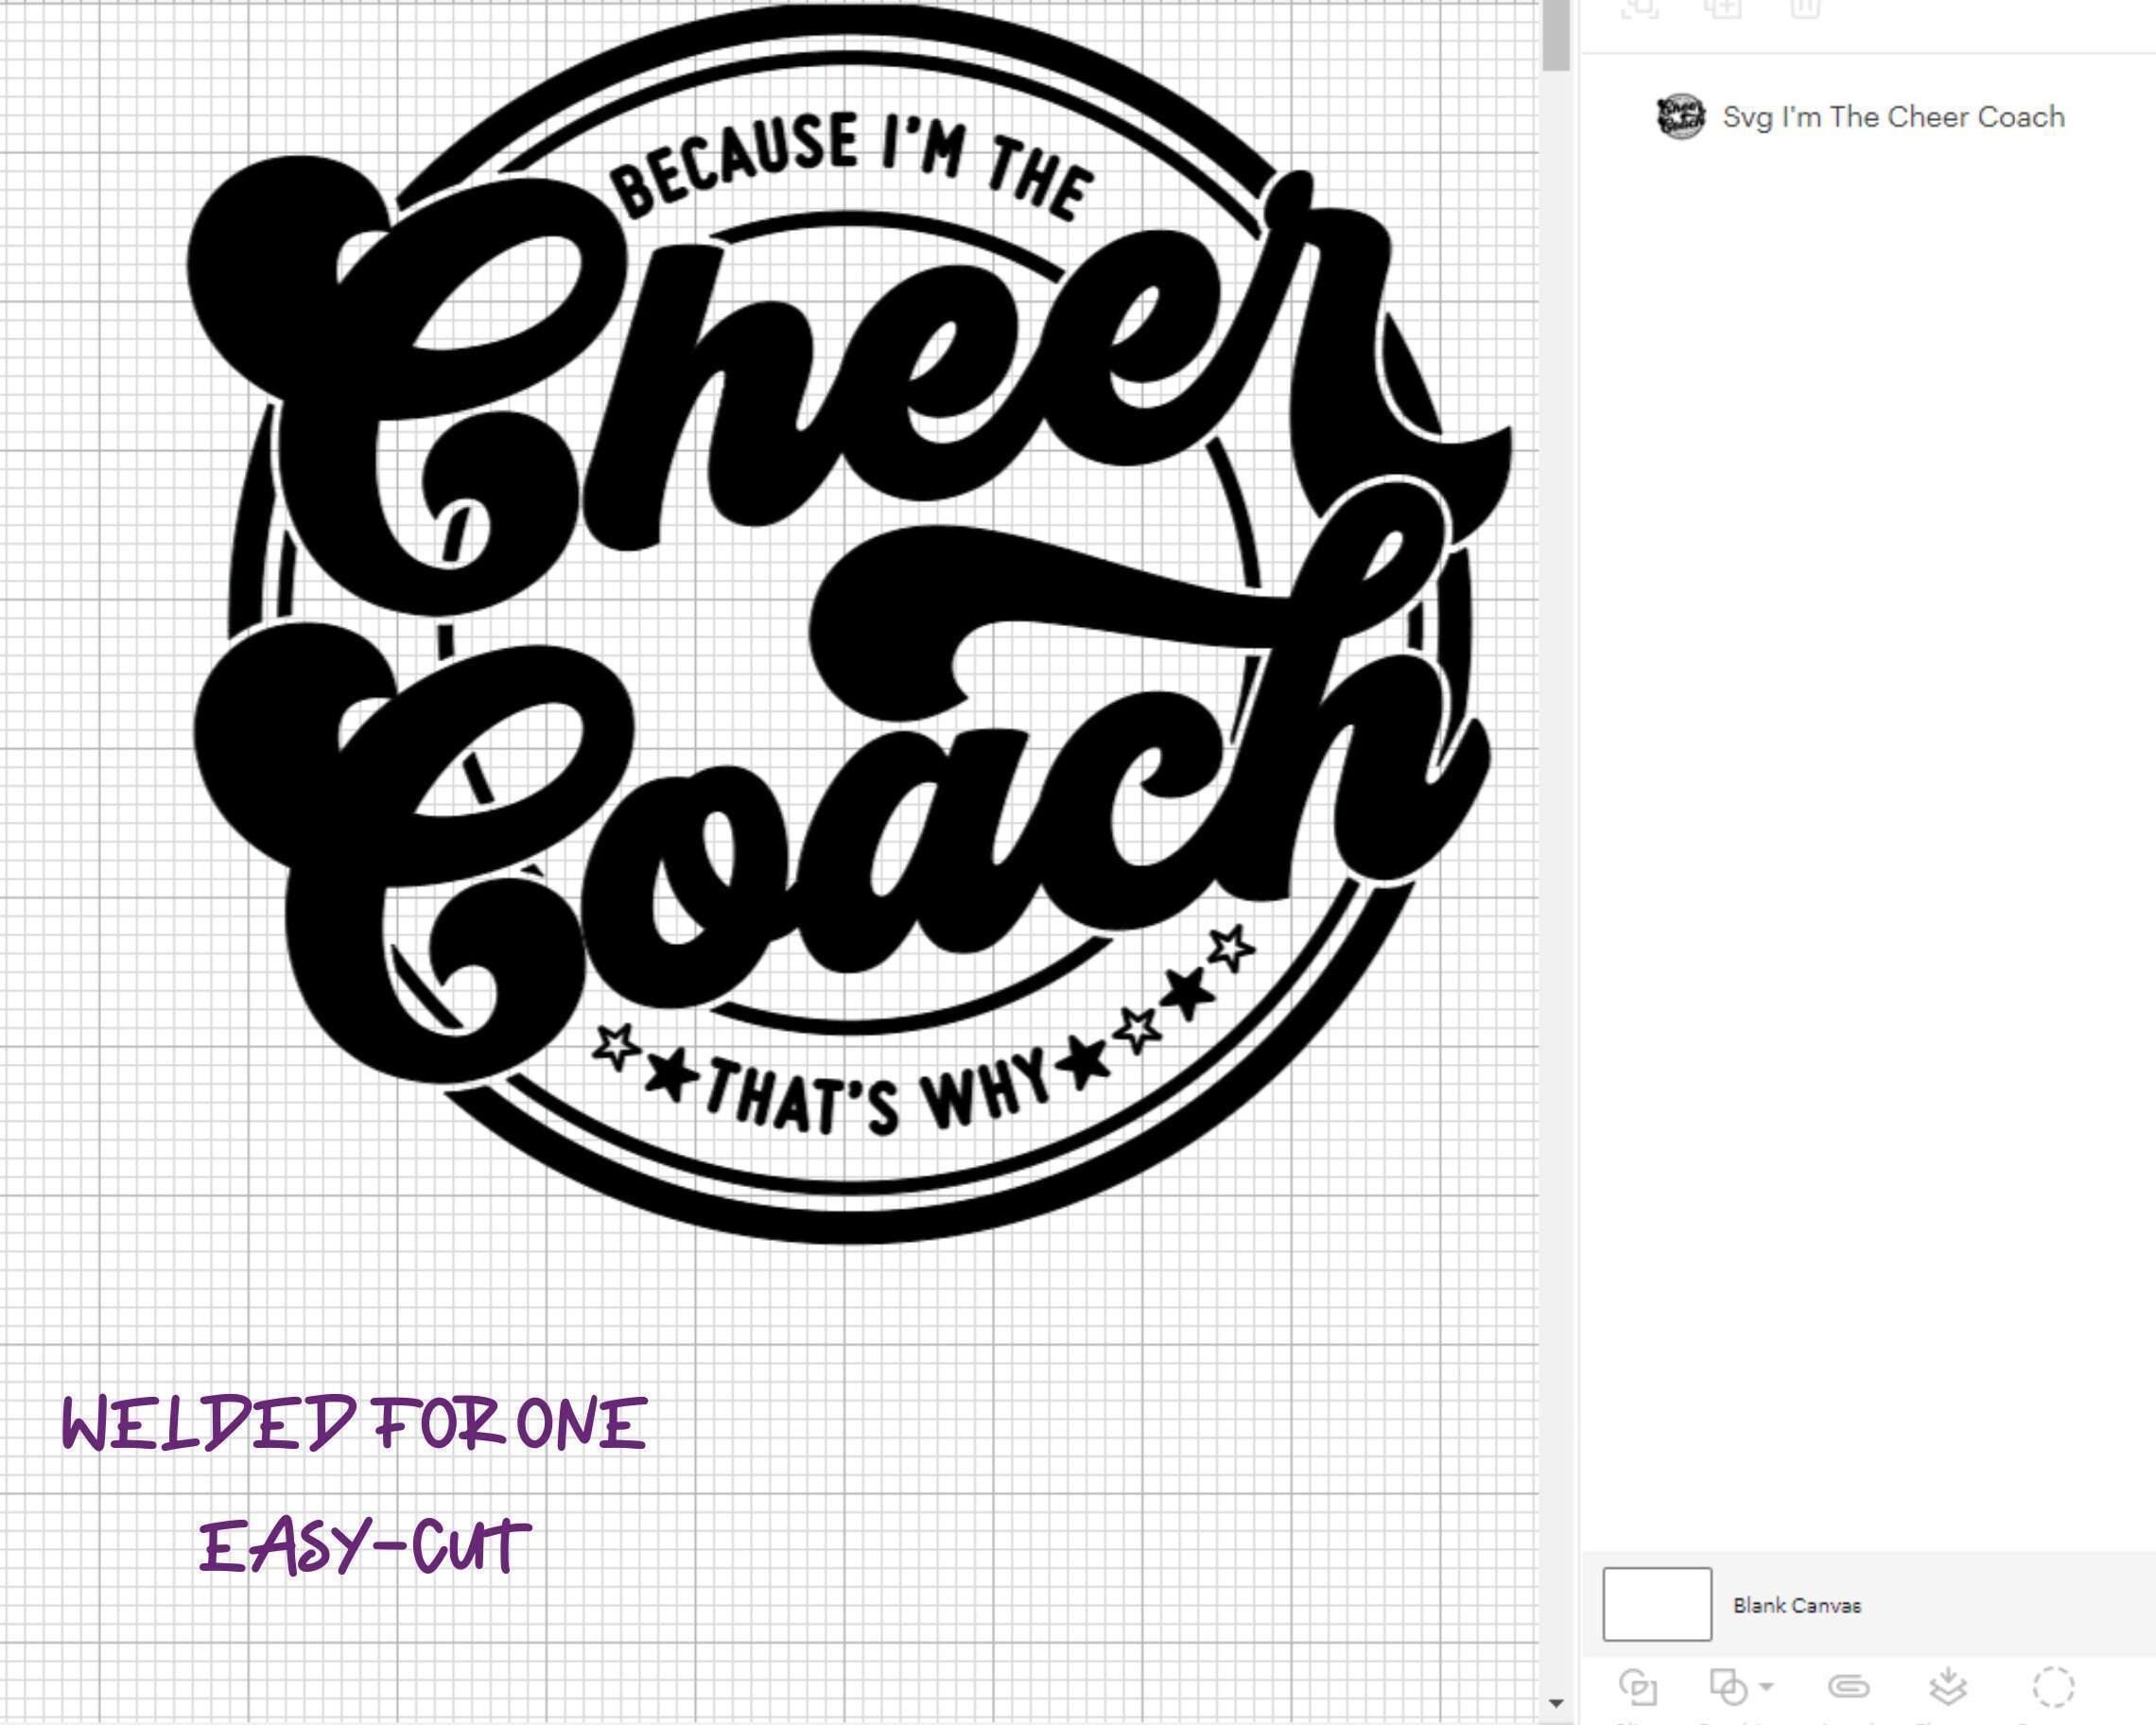This screenshot has height=1725, width=2156.
Task: Select the Cheer Coach layer thumbnail
Action: point(1681,117)
